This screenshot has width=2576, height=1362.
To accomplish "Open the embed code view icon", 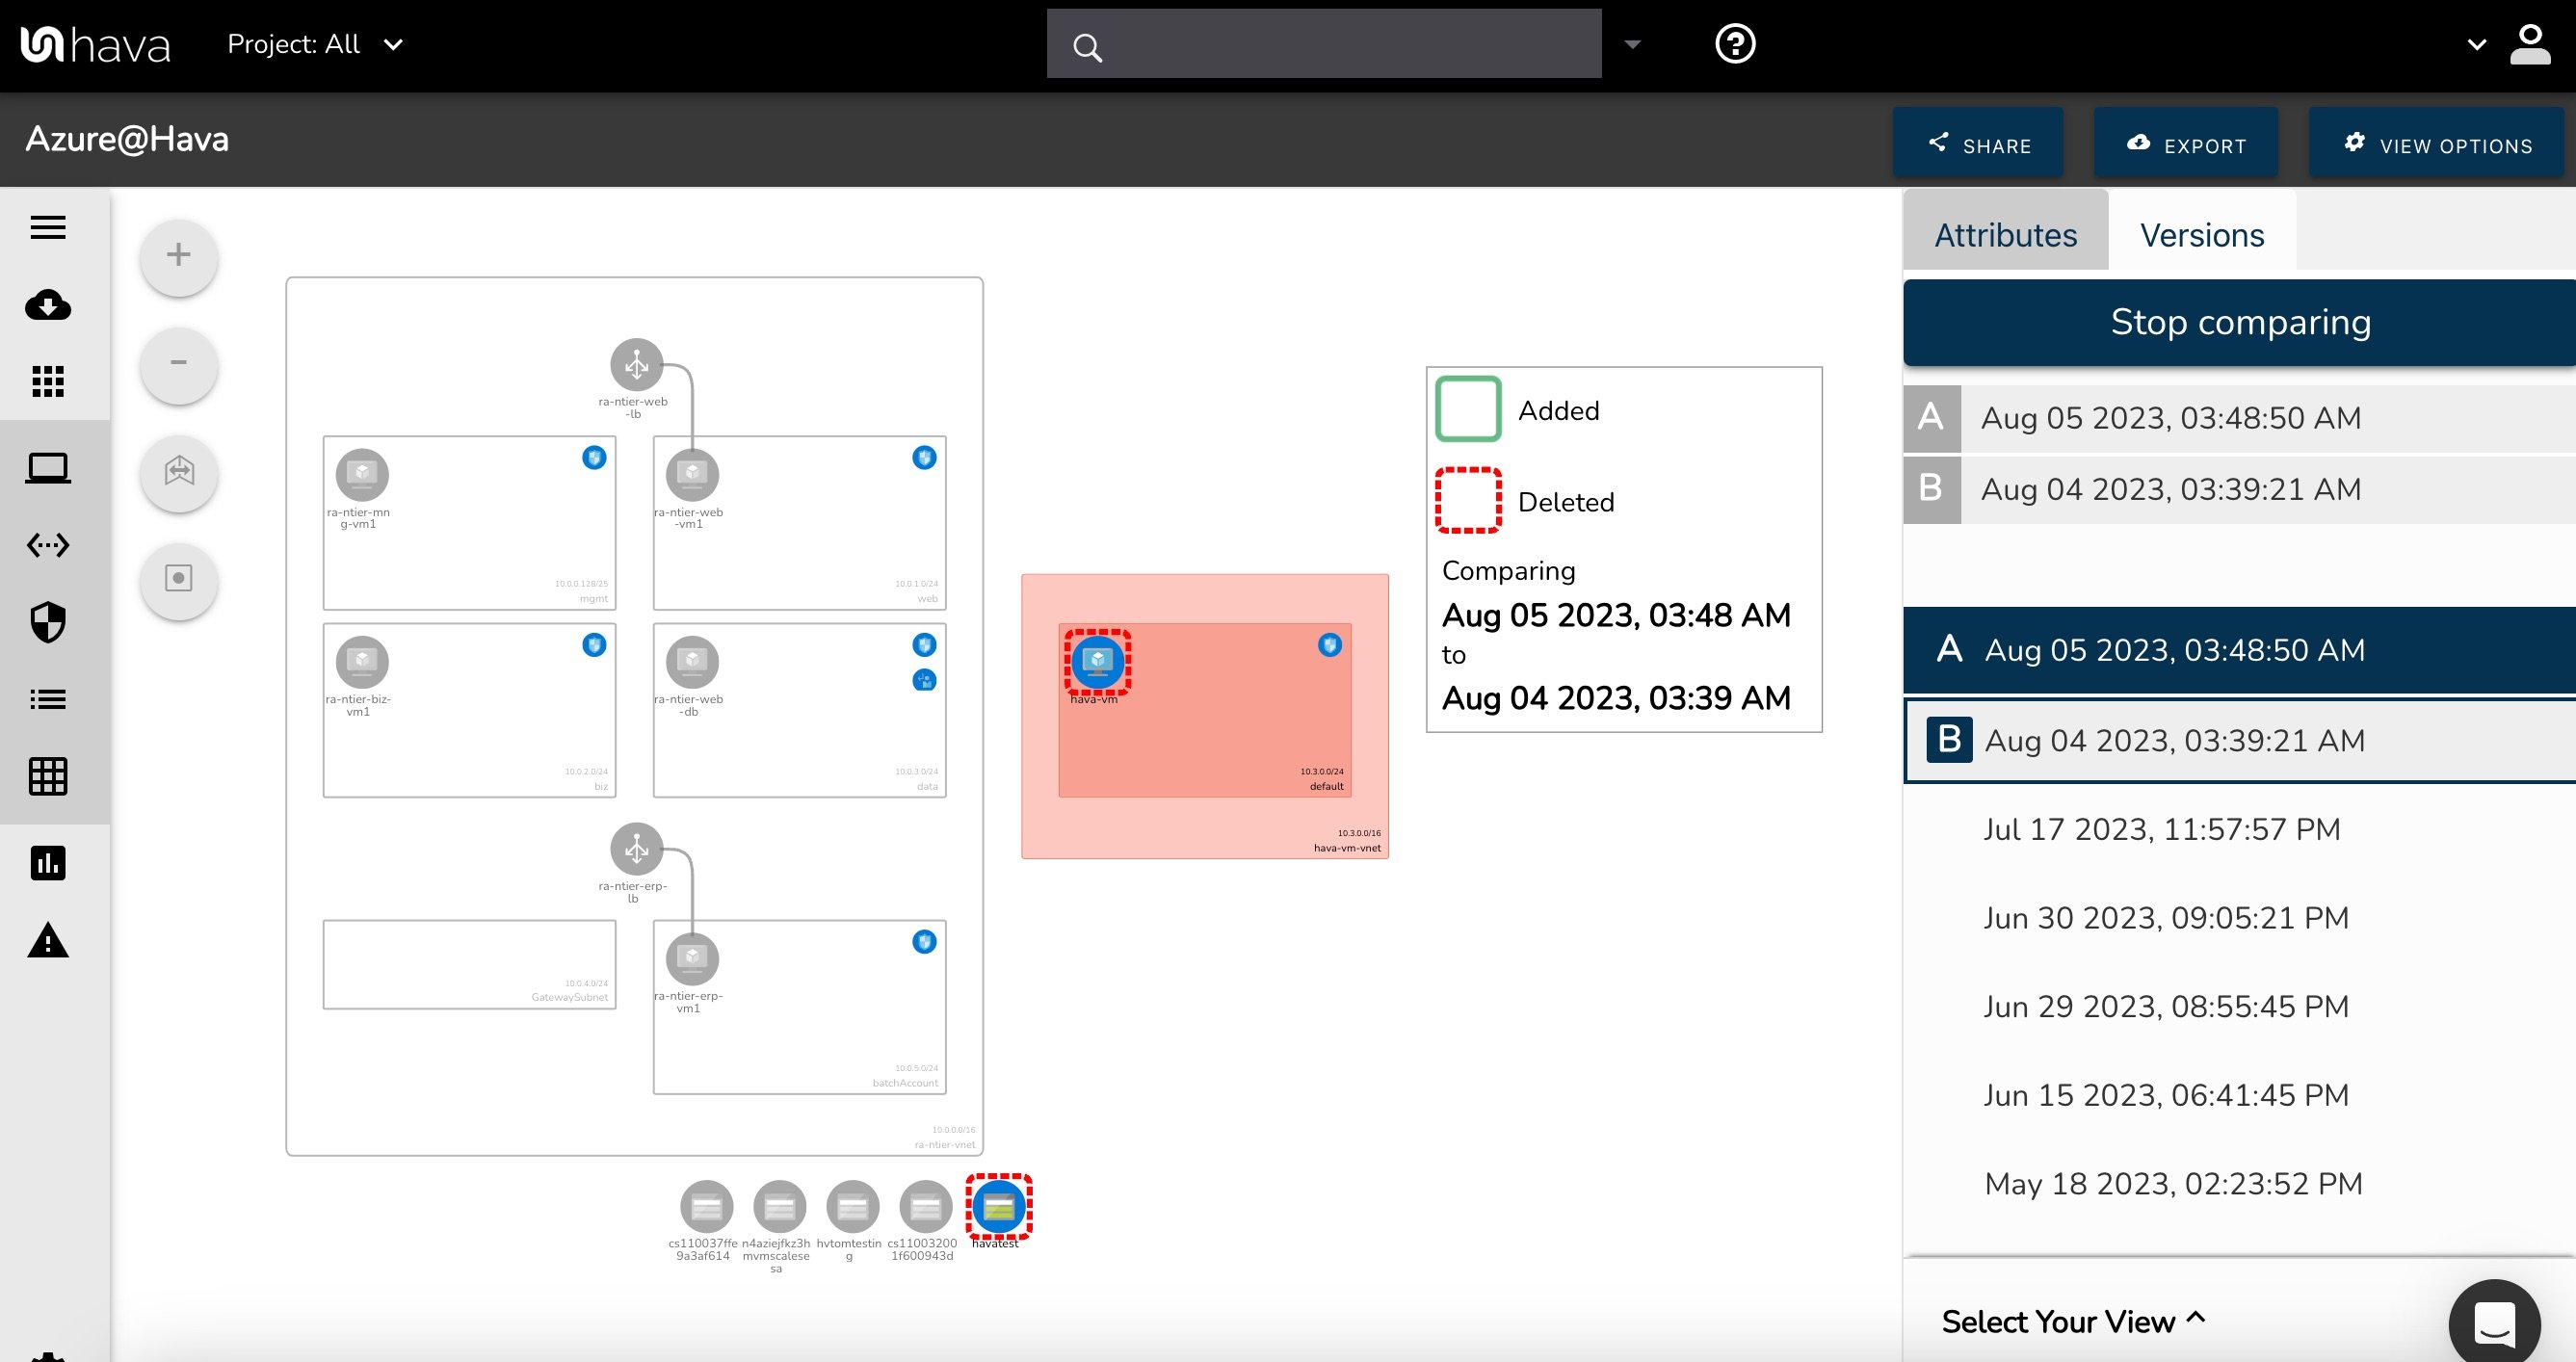I will pos(47,545).
